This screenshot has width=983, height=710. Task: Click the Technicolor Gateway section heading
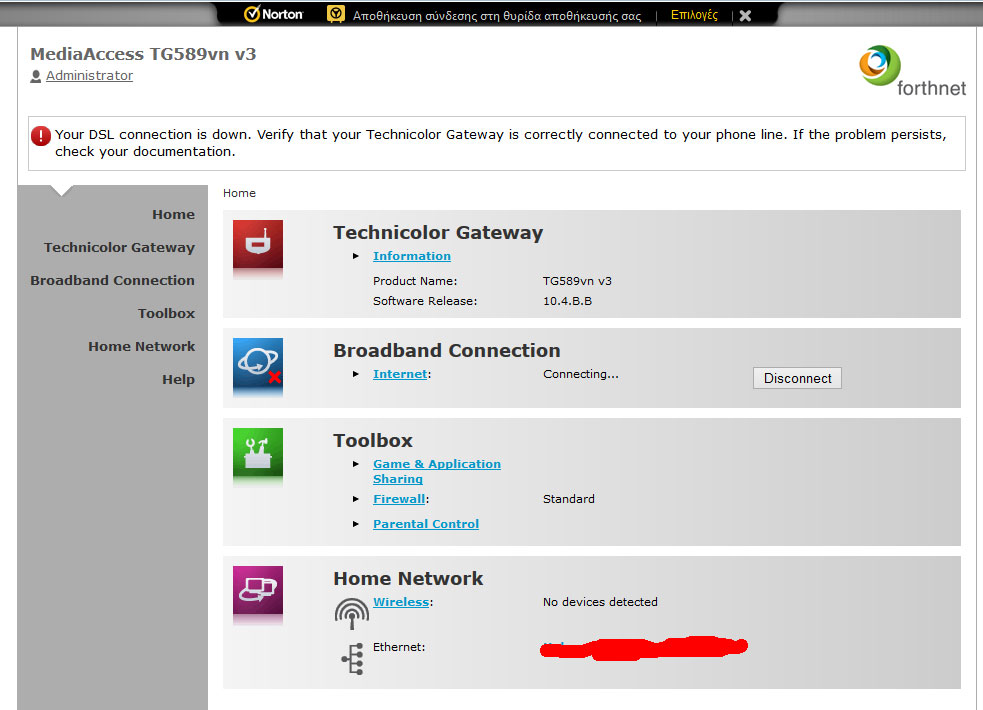coord(438,232)
